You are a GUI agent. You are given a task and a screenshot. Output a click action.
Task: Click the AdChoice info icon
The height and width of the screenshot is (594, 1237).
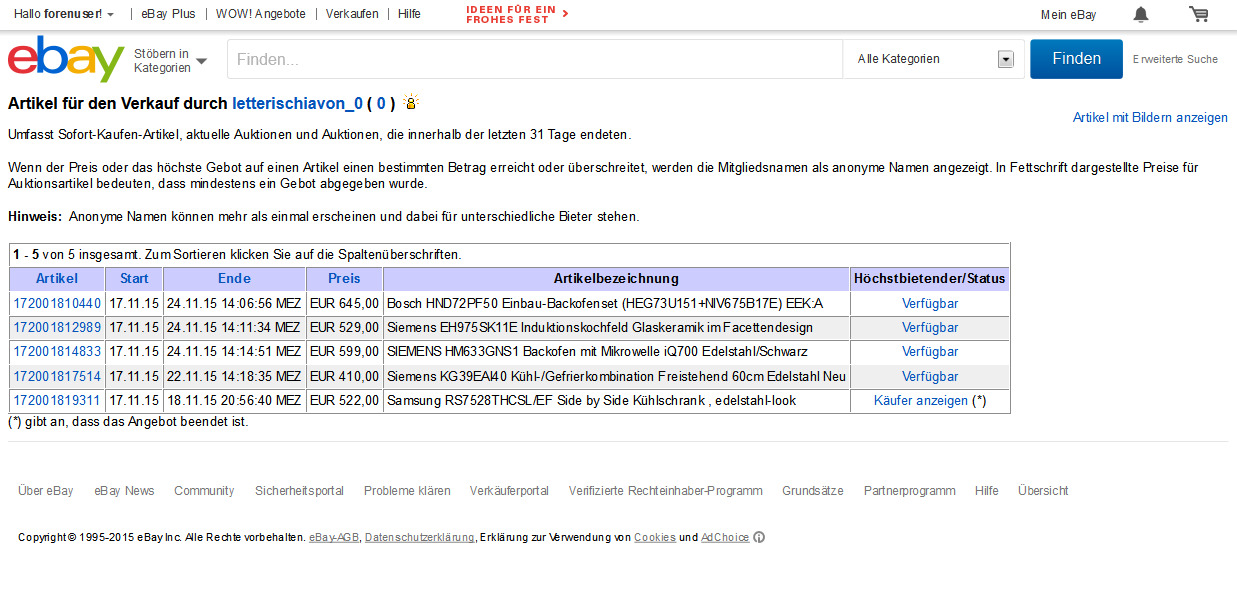(x=759, y=538)
